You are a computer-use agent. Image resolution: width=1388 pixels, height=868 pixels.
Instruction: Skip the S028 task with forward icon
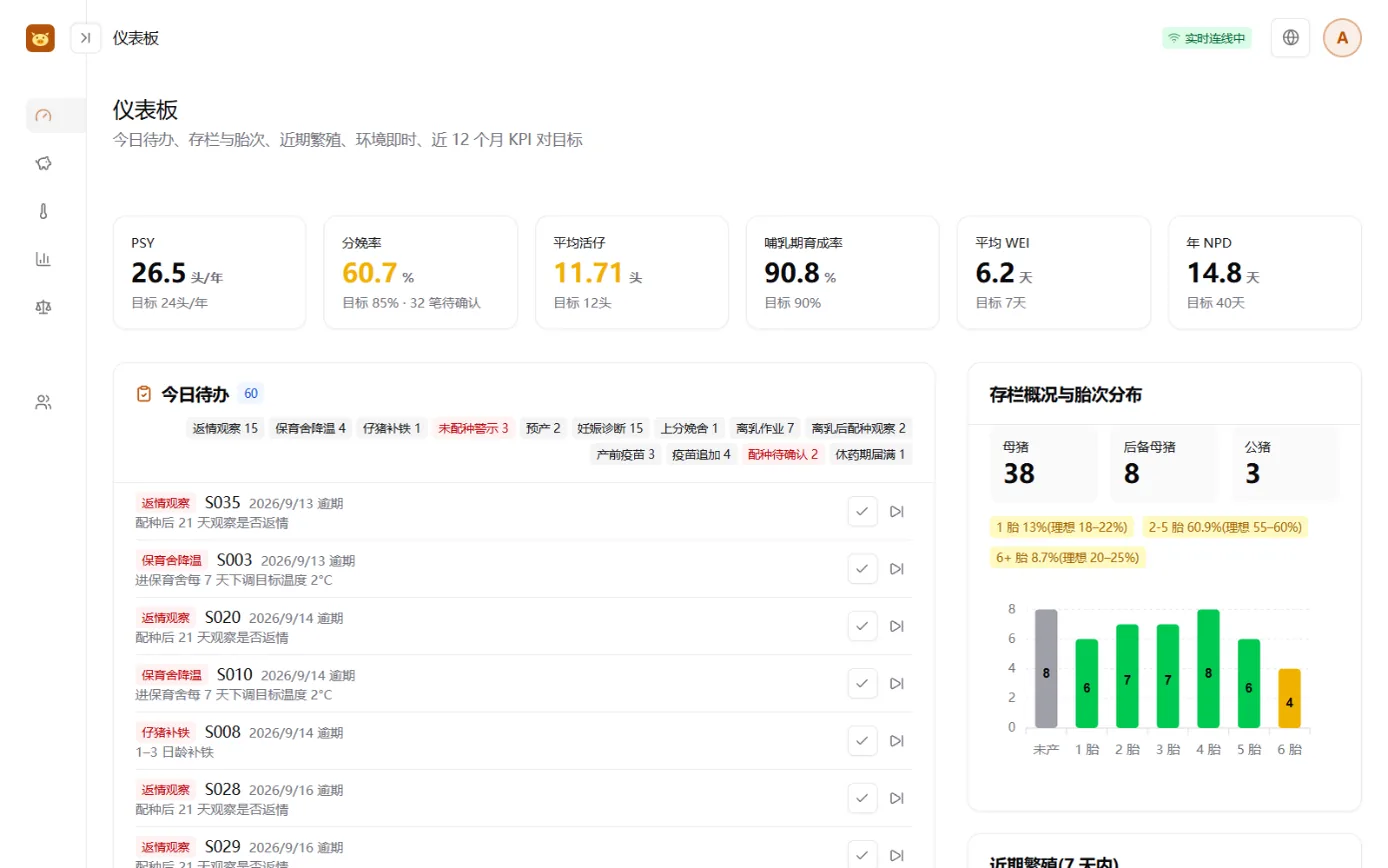897,798
